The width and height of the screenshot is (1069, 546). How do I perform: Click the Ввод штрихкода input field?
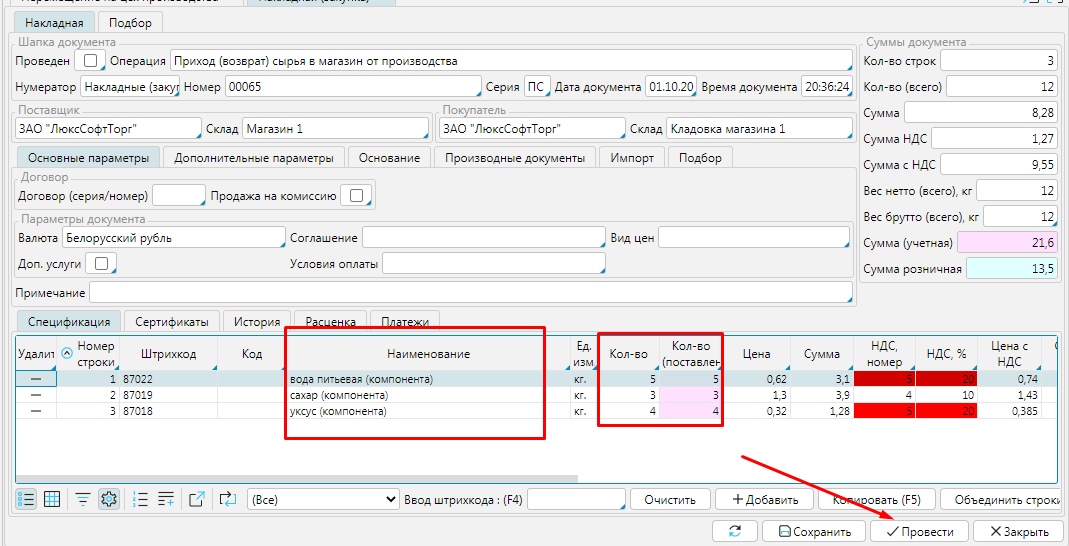pos(576,499)
